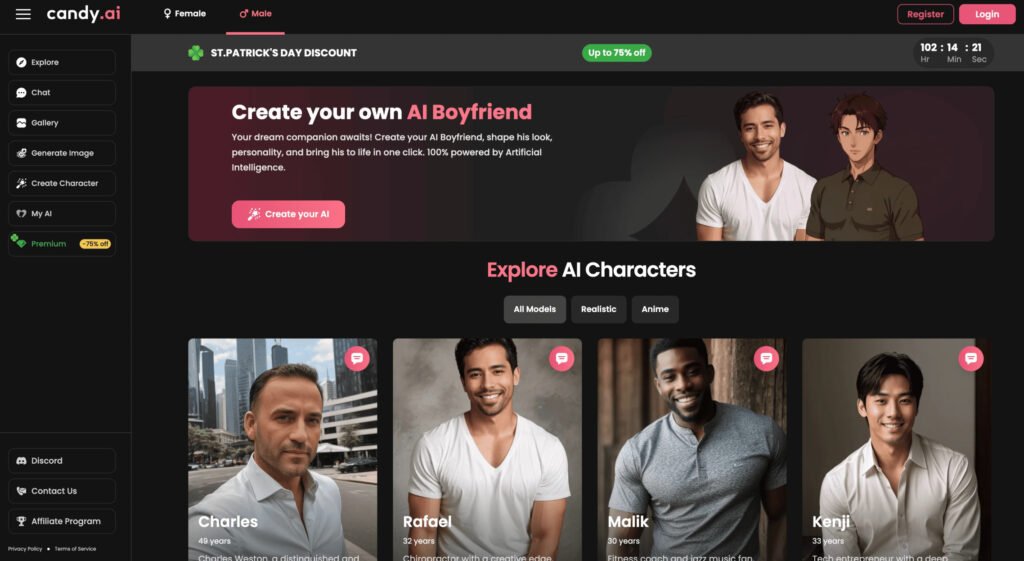1024x561 pixels.
Task: Filter characters by Realistic
Action: point(598,309)
